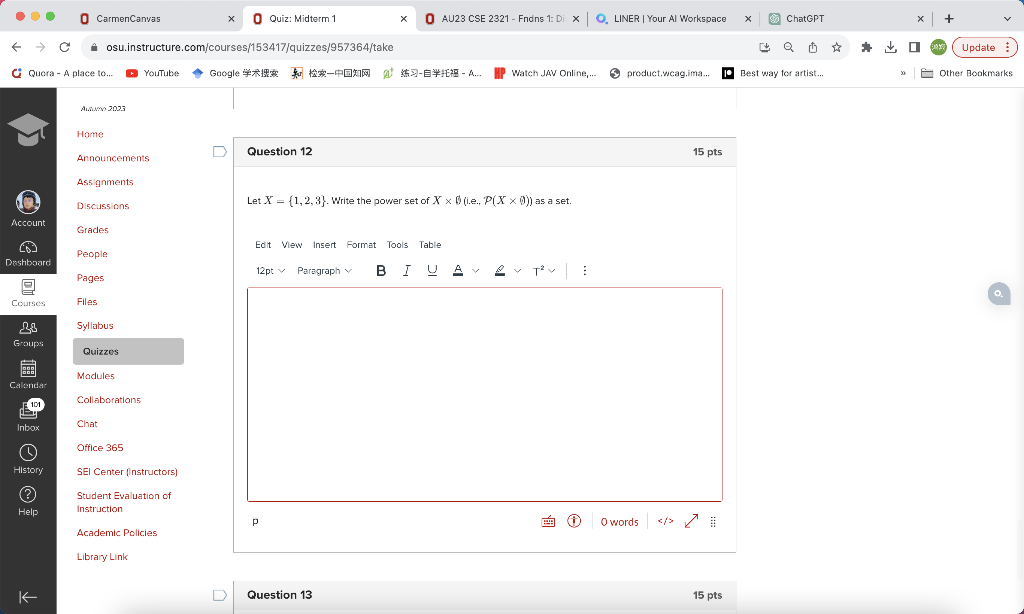This screenshot has width=1024, height=614.
Task: Open the editor overflow menu
Action: click(584, 270)
